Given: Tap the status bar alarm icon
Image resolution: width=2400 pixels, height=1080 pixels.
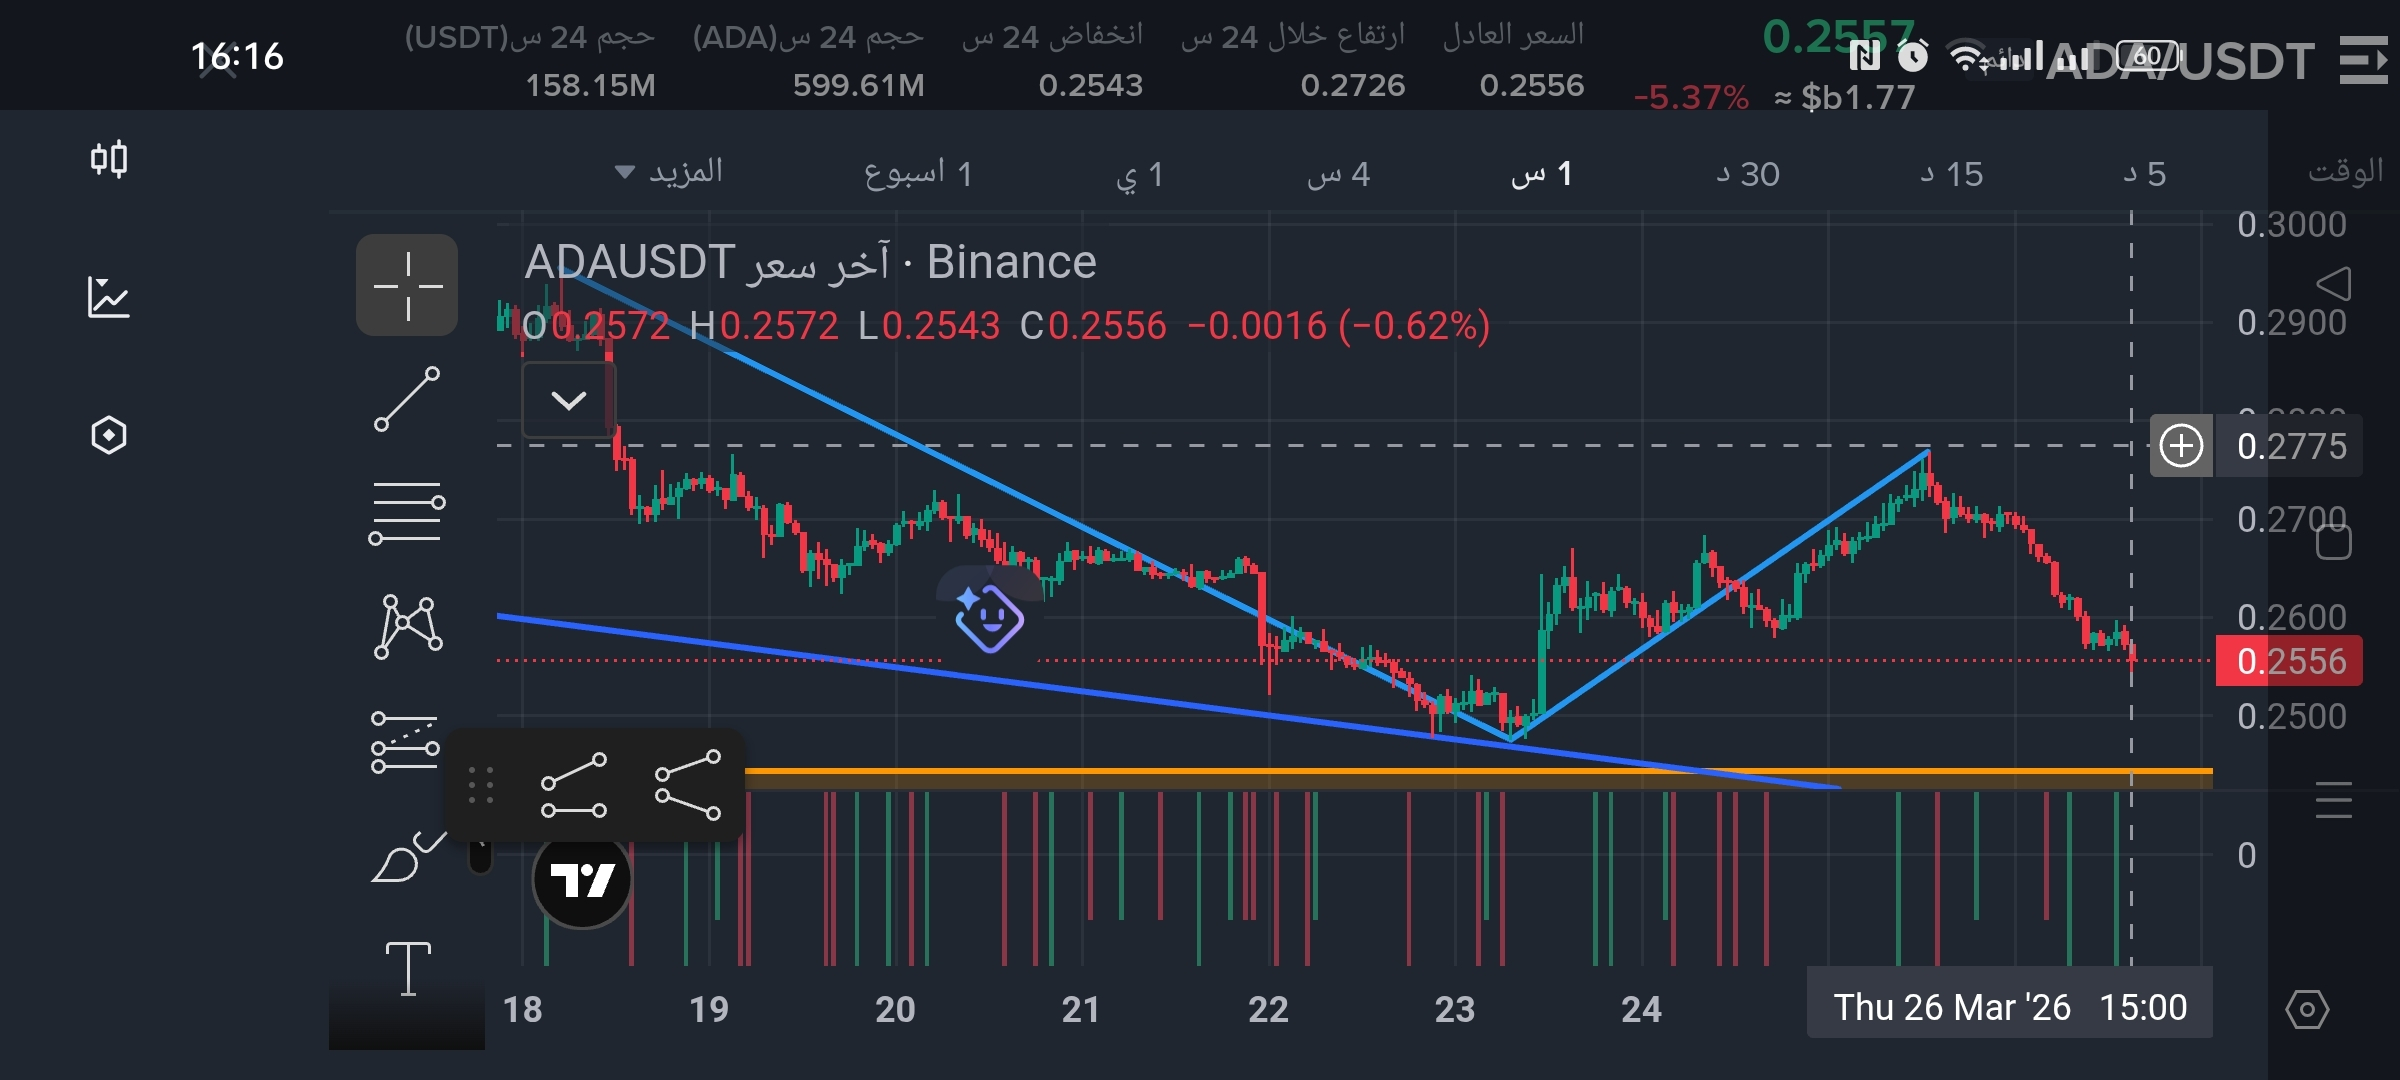Looking at the screenshot, I should (1913, 55).
